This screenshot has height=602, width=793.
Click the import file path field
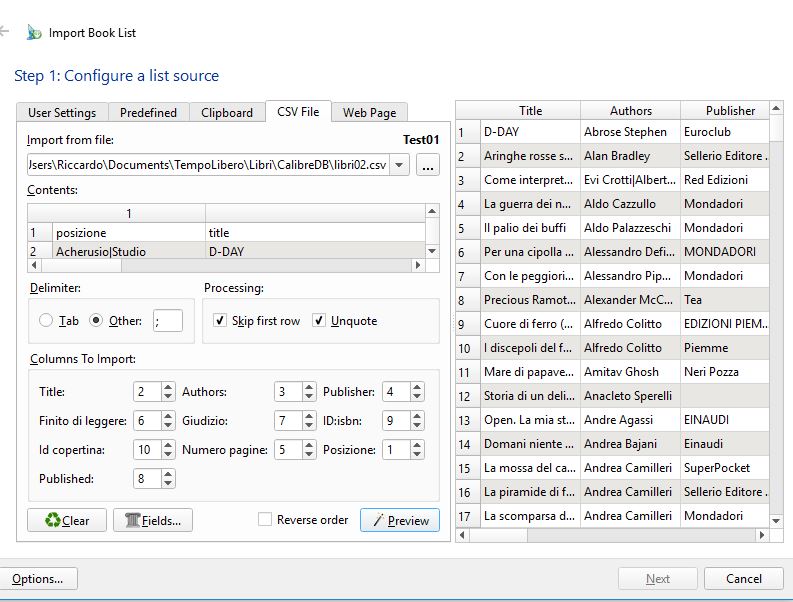pyautogui.click(x=208, y=165)
